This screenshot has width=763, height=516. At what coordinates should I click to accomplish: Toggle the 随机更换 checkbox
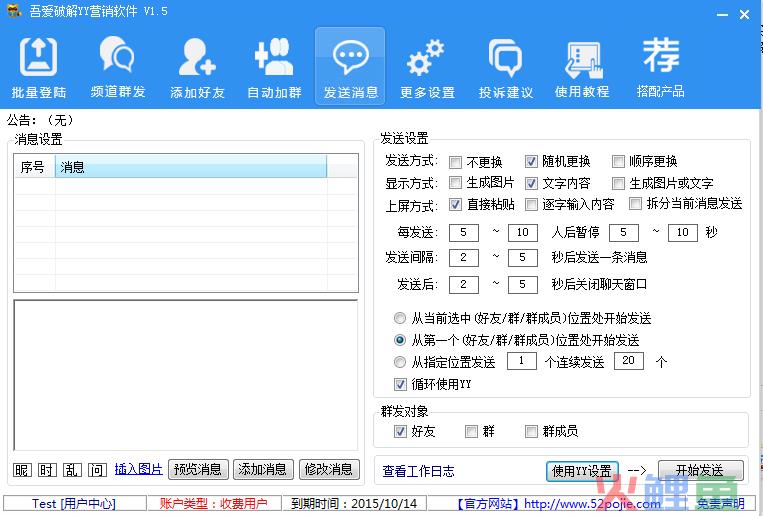(x=531, y=161)
